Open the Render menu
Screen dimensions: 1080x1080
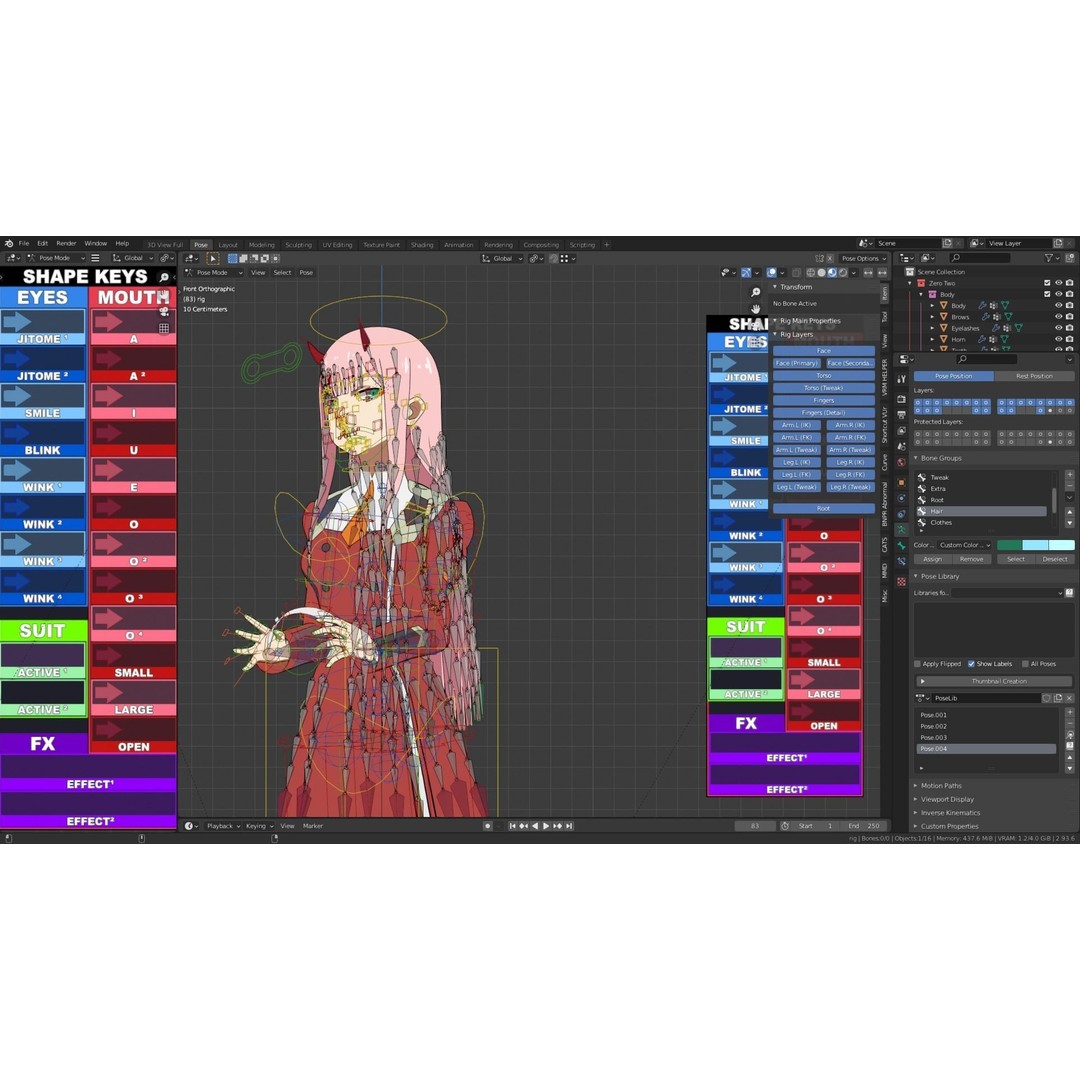66,243
